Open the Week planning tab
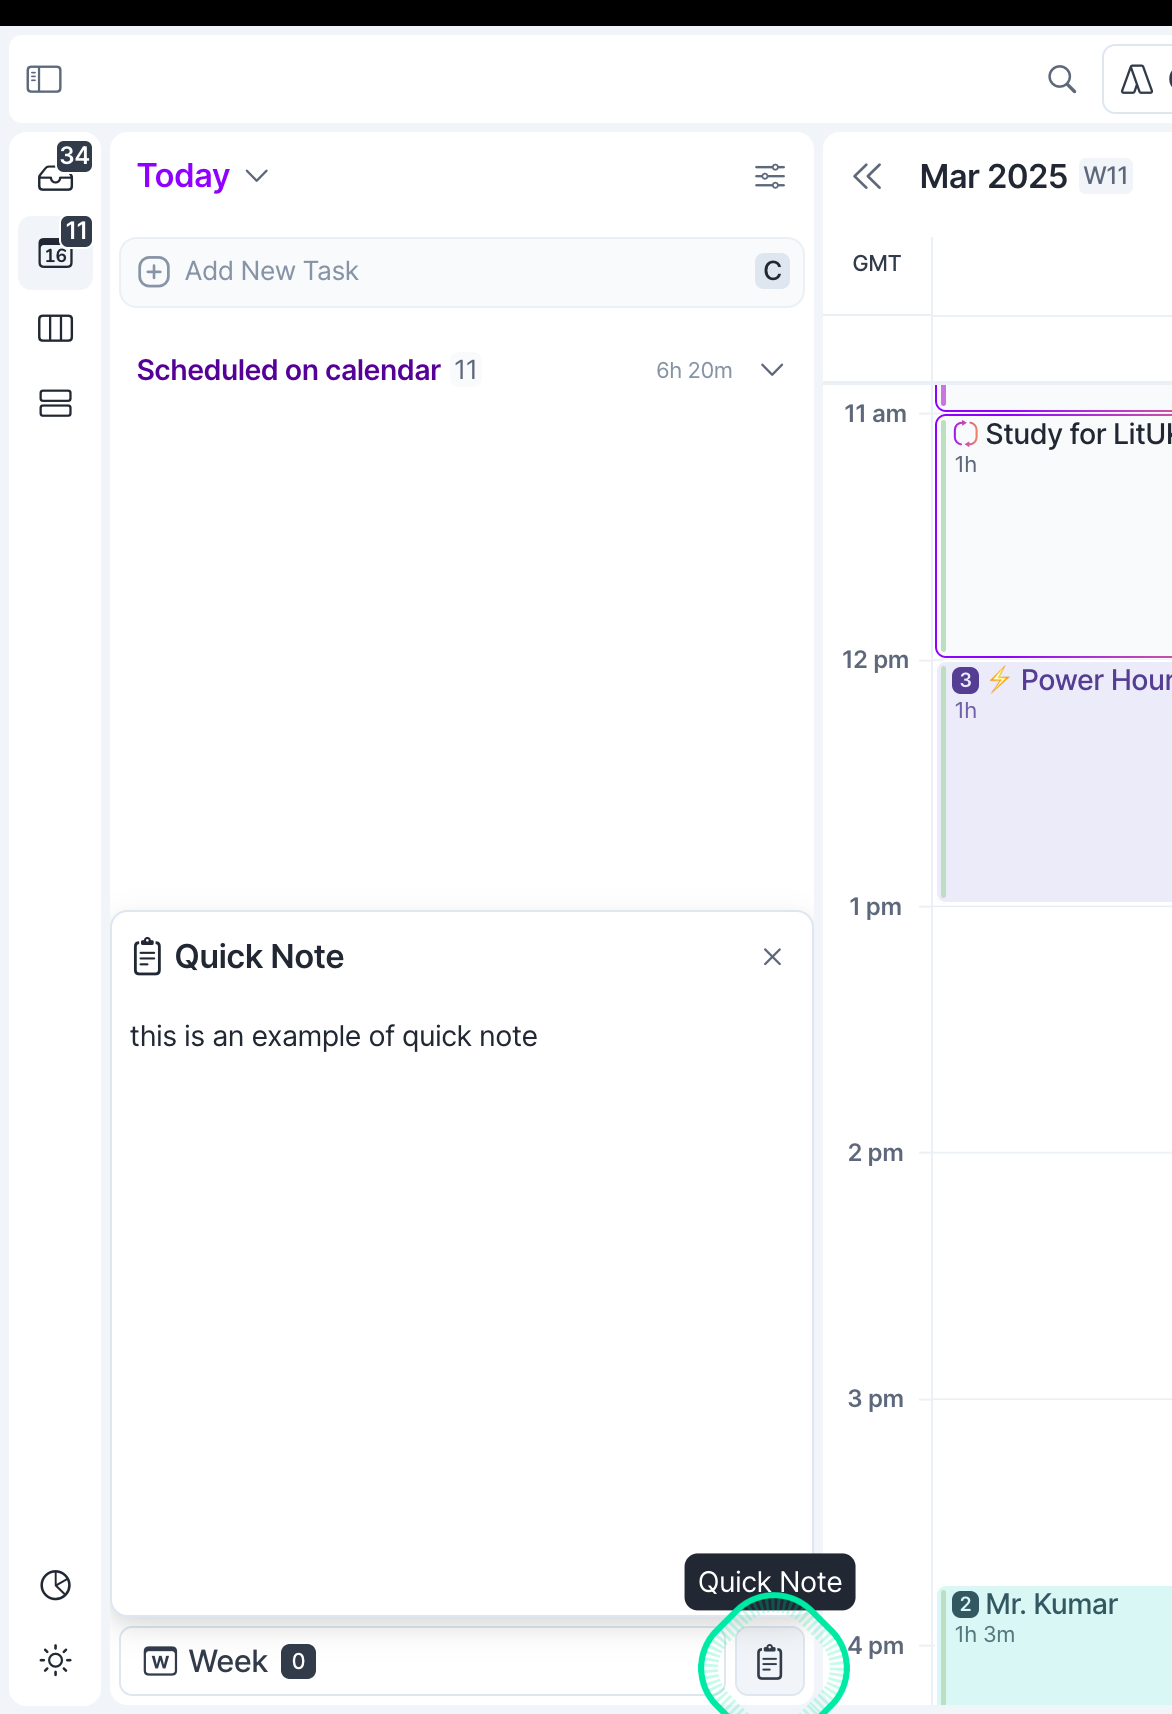 (229, 1661)
